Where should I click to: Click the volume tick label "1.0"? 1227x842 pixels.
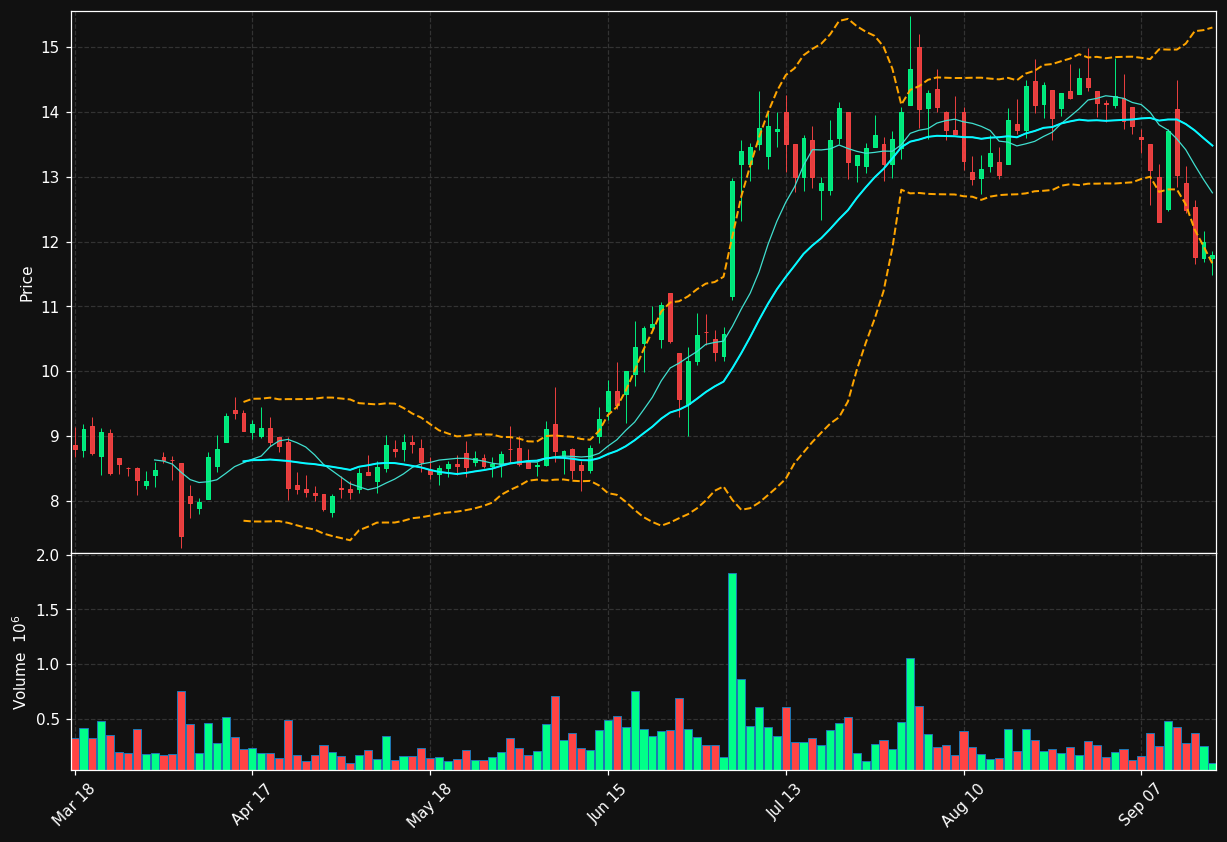tap(48, 665)
